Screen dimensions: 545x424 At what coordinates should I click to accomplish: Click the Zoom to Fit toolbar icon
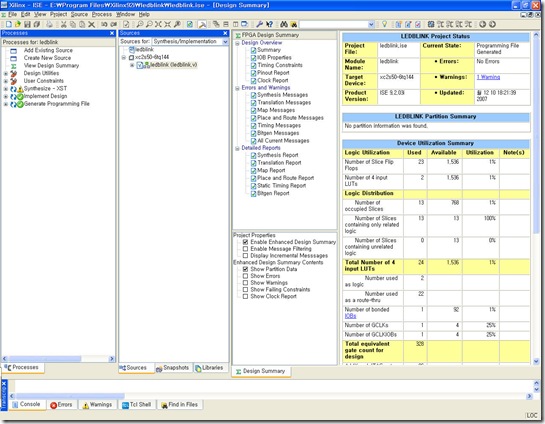(x=158, y=24)
